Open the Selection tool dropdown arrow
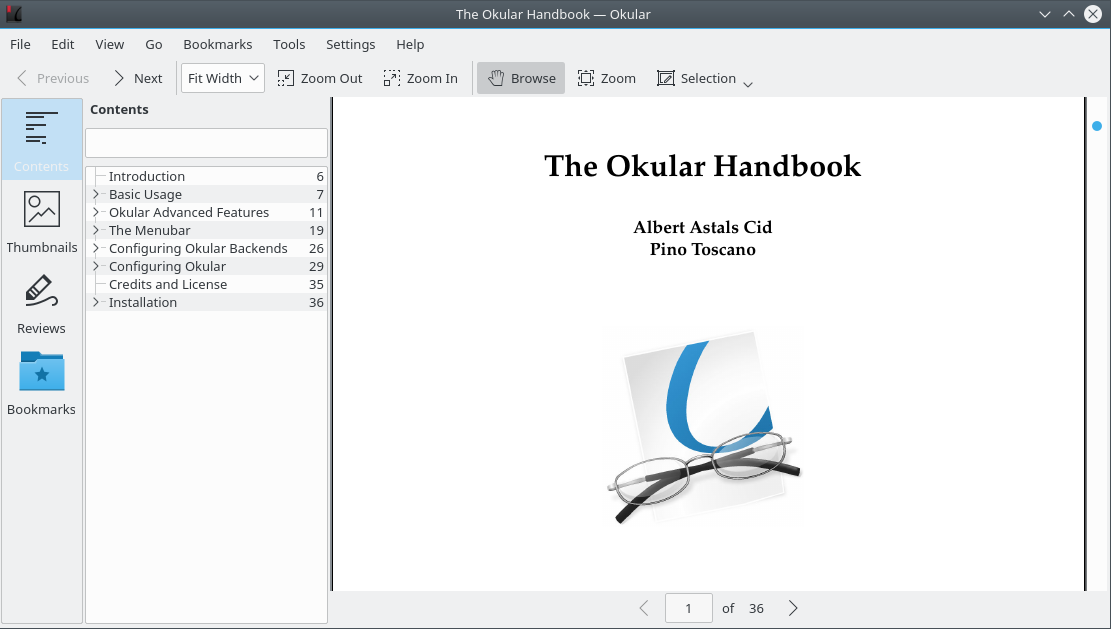Viewport: 1111px width, 629px height. coord(748,84)
